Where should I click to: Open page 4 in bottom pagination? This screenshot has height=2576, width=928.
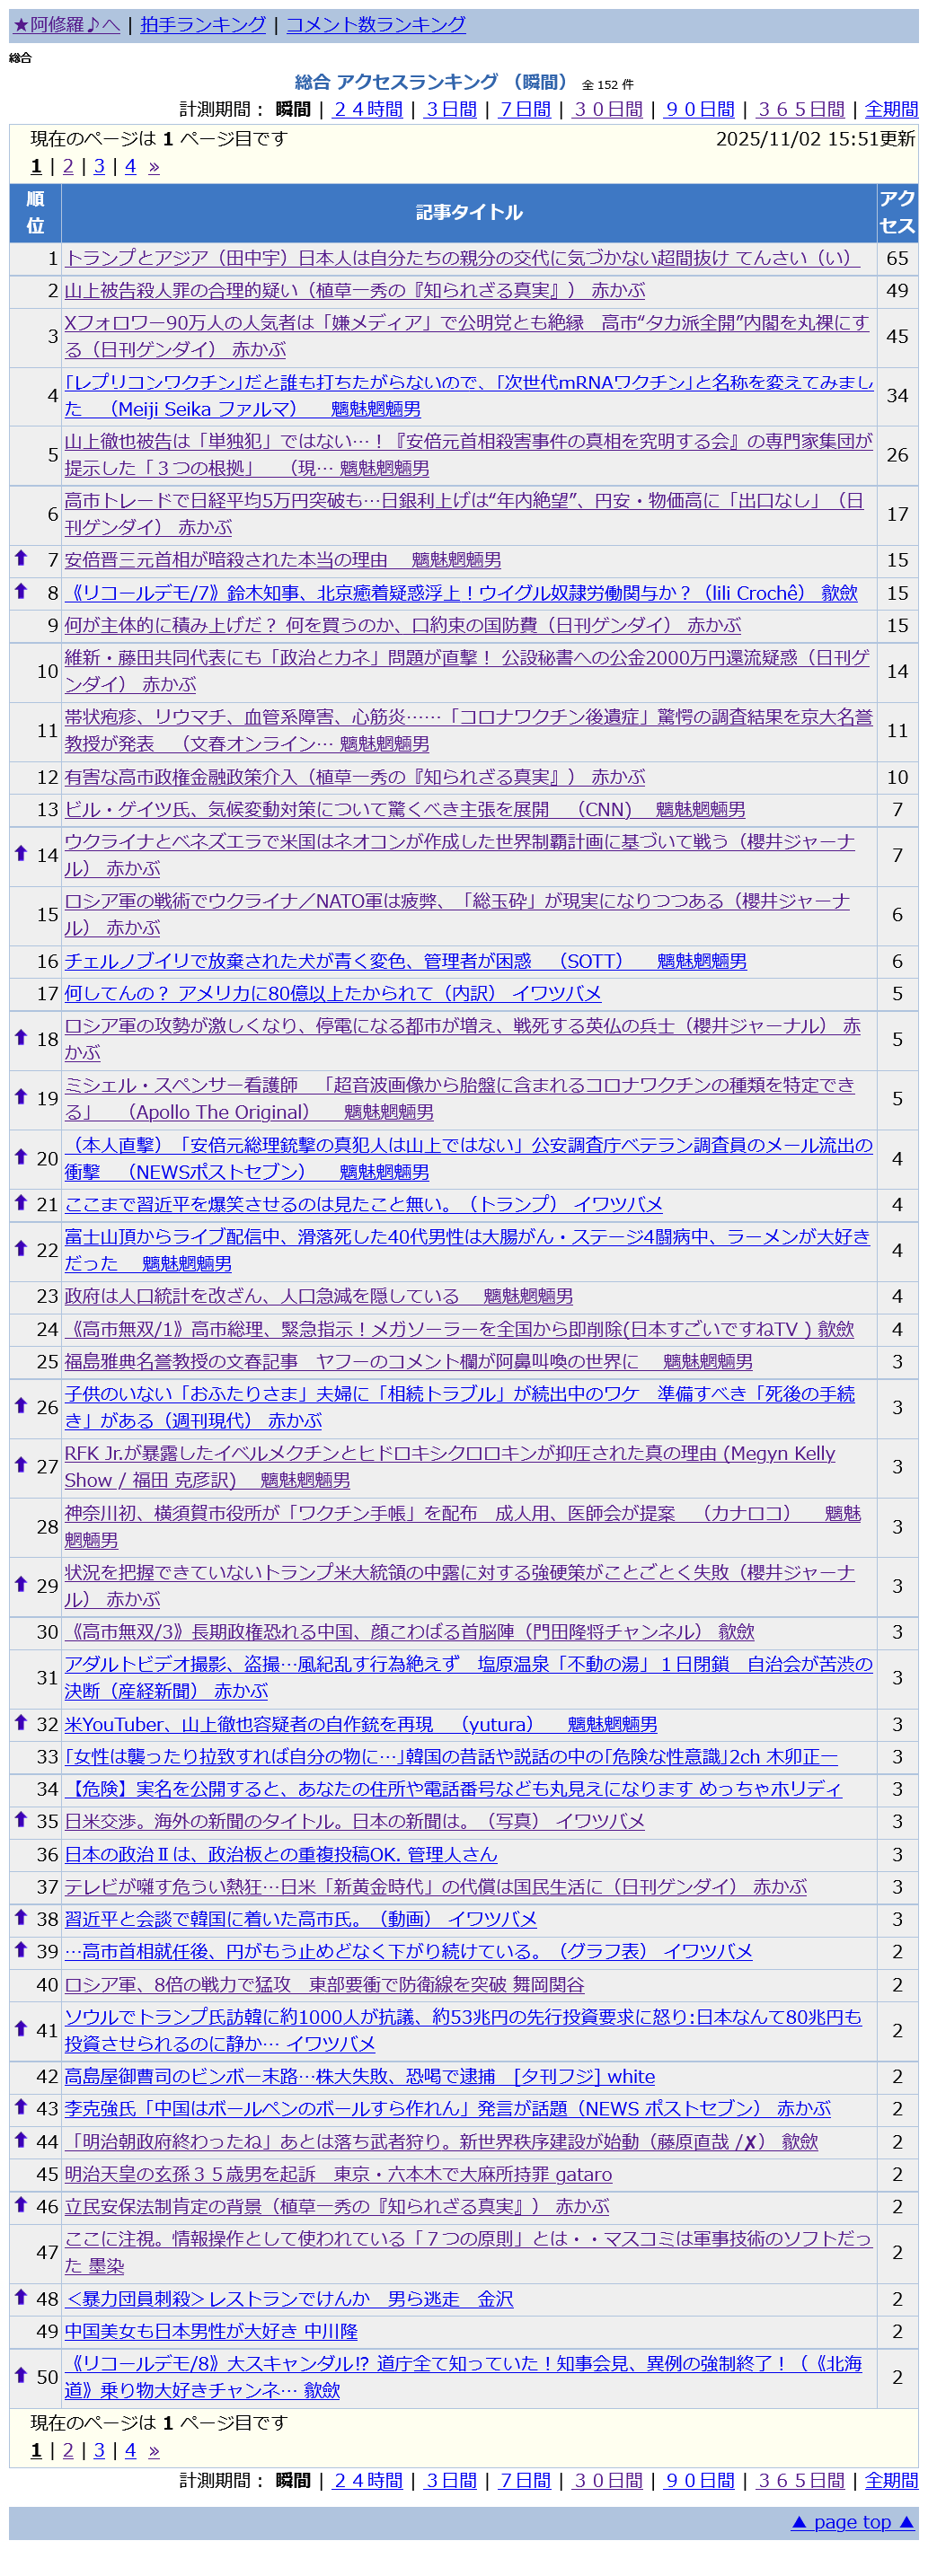pyautogui.click(x=130, y=2450)
